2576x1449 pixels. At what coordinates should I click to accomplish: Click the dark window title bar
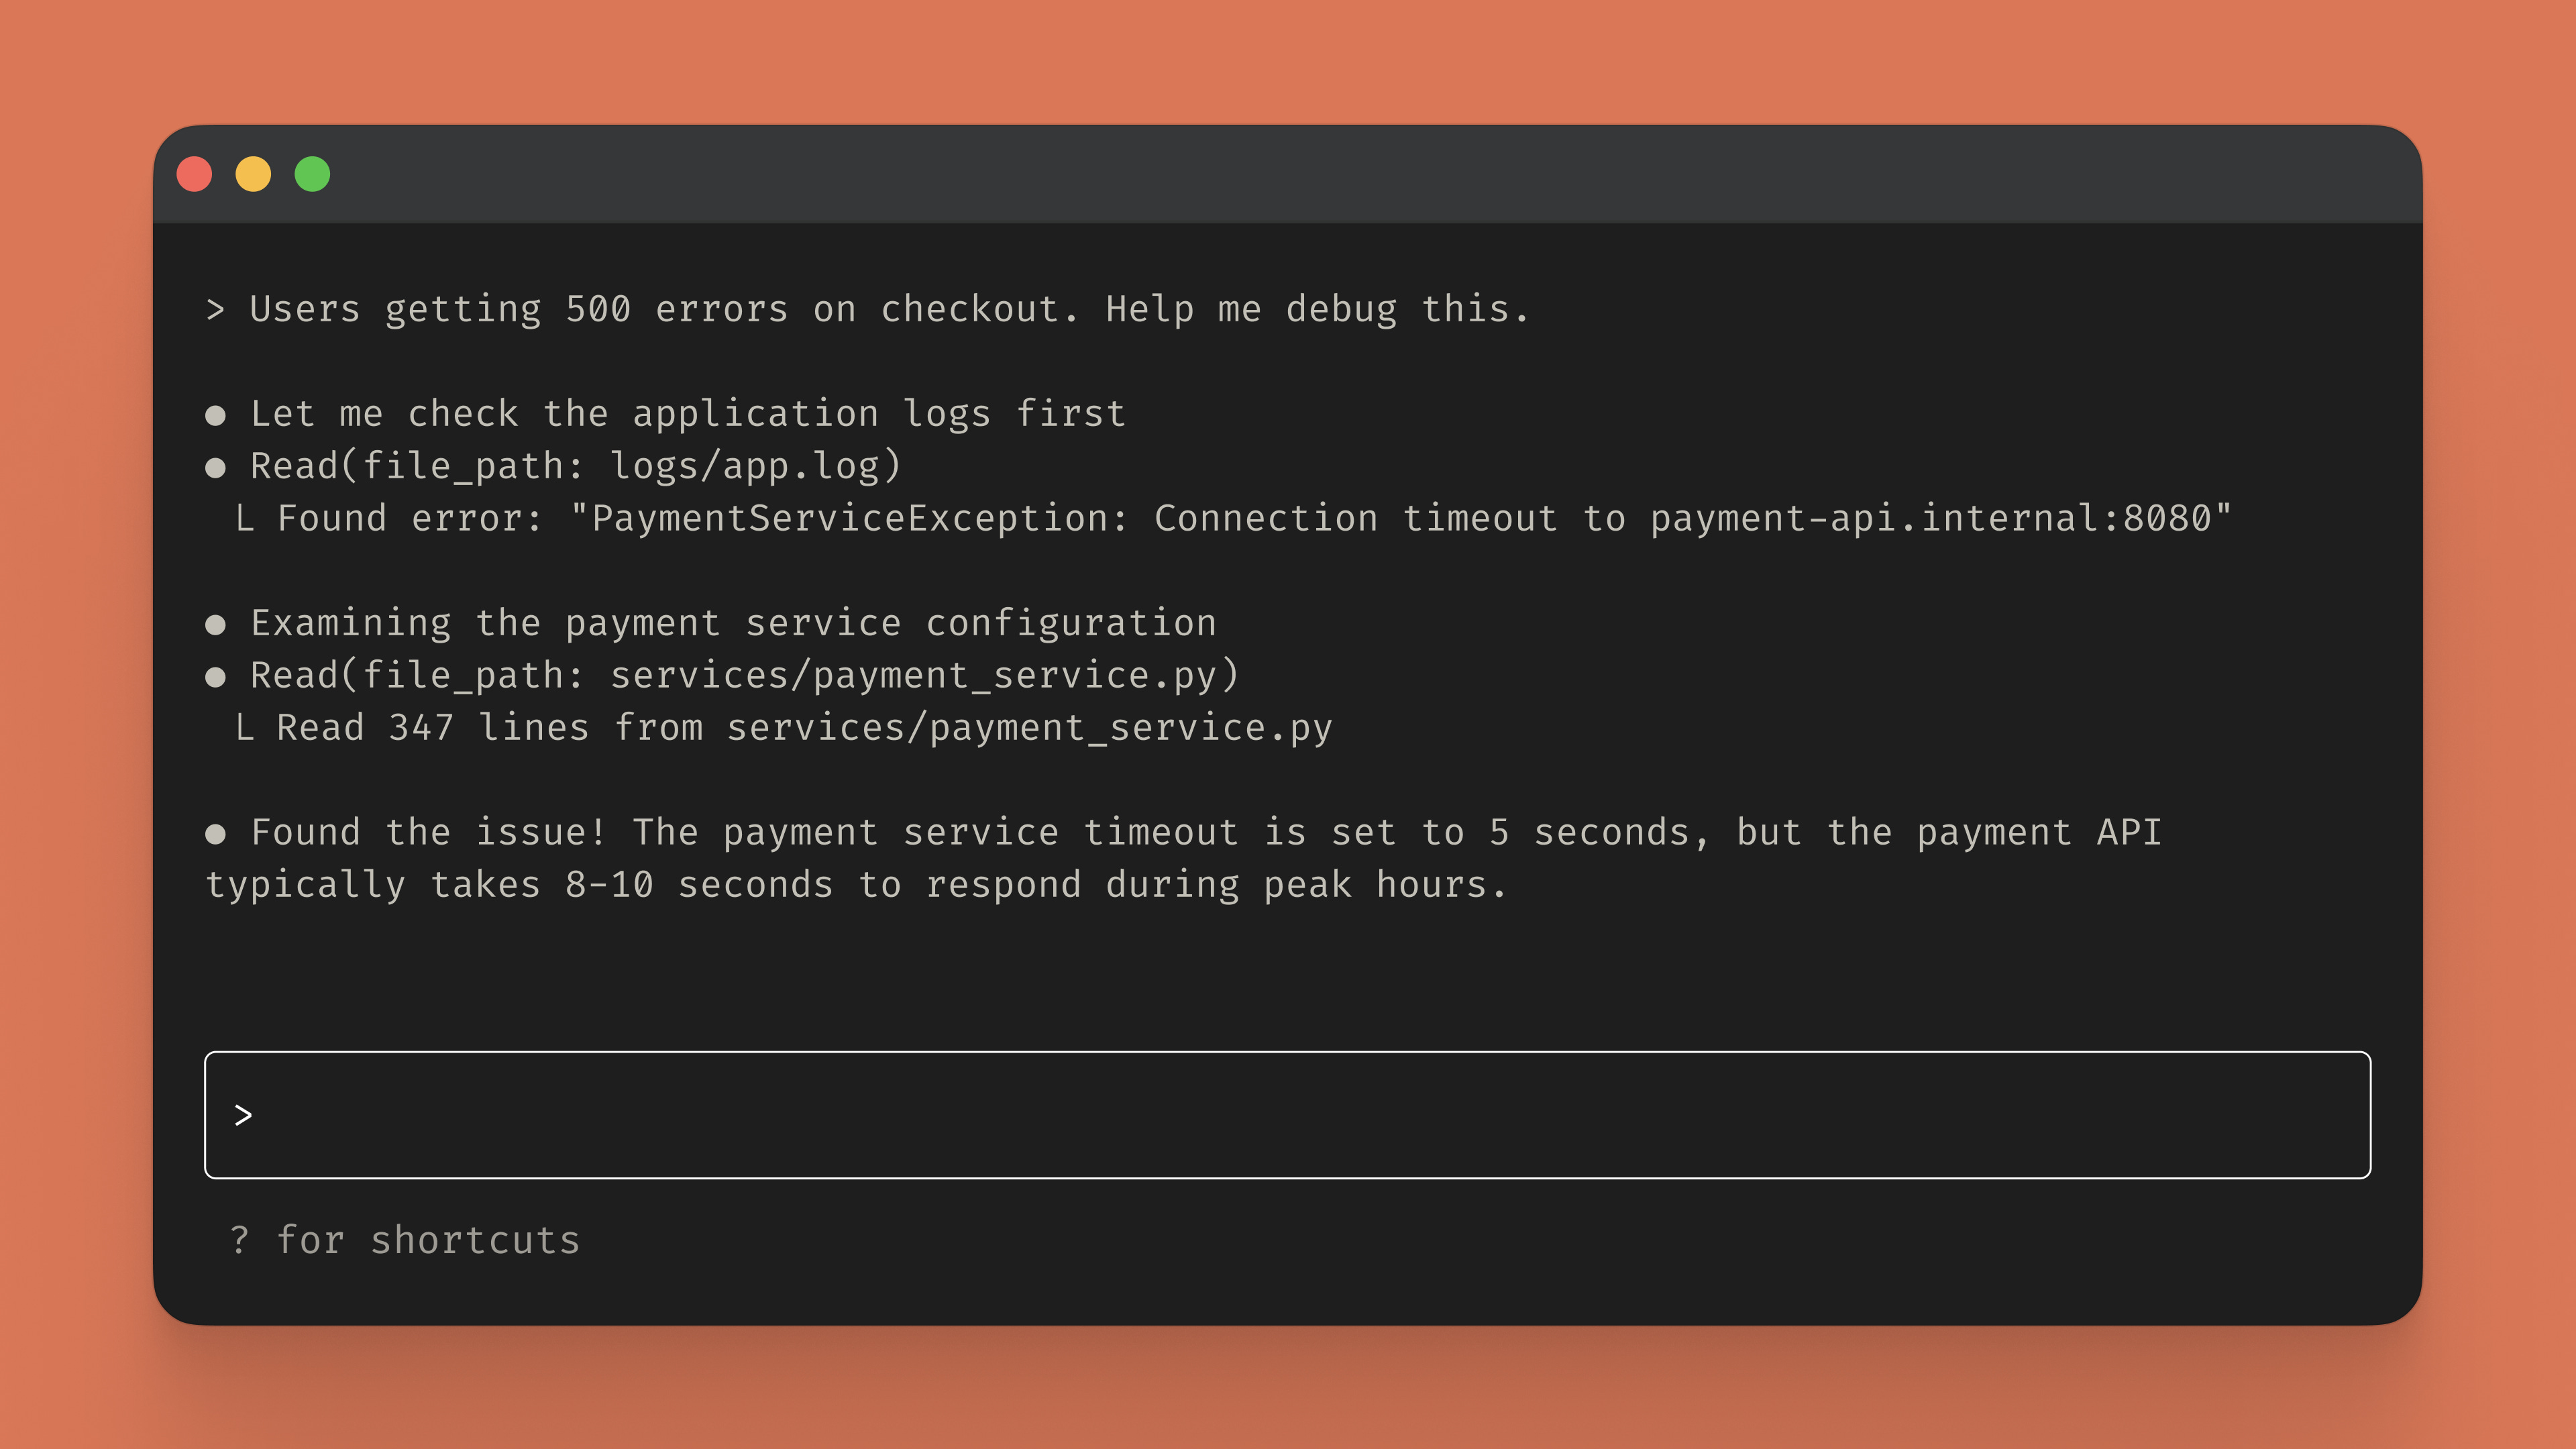[x=1287, y=174]
